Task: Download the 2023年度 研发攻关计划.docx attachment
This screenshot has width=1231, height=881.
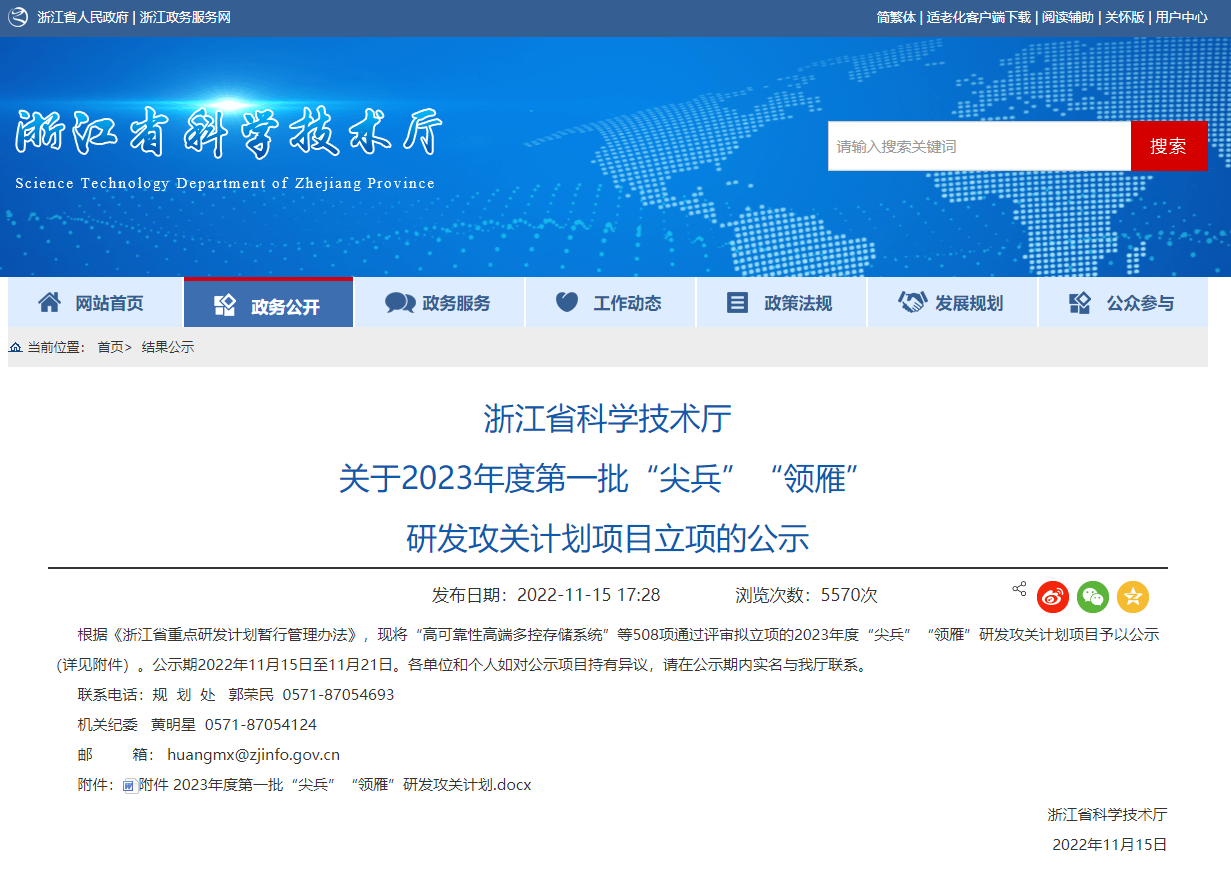Action: (x=335, y=785)
